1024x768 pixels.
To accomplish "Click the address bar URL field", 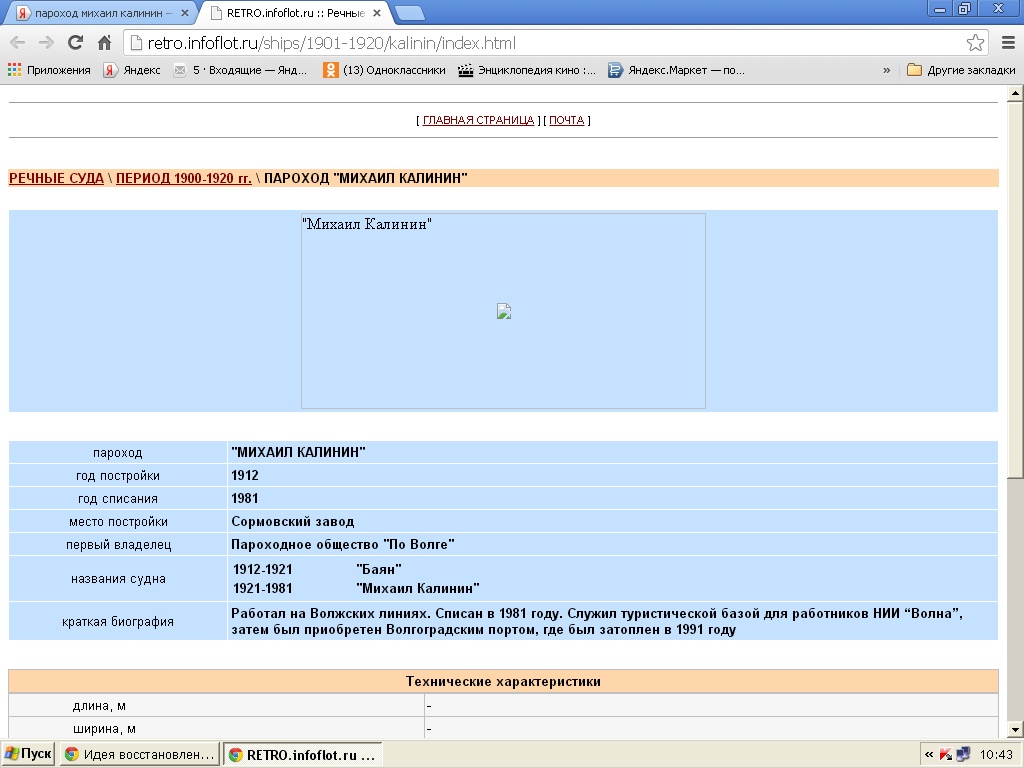I will tap(540, 43).
